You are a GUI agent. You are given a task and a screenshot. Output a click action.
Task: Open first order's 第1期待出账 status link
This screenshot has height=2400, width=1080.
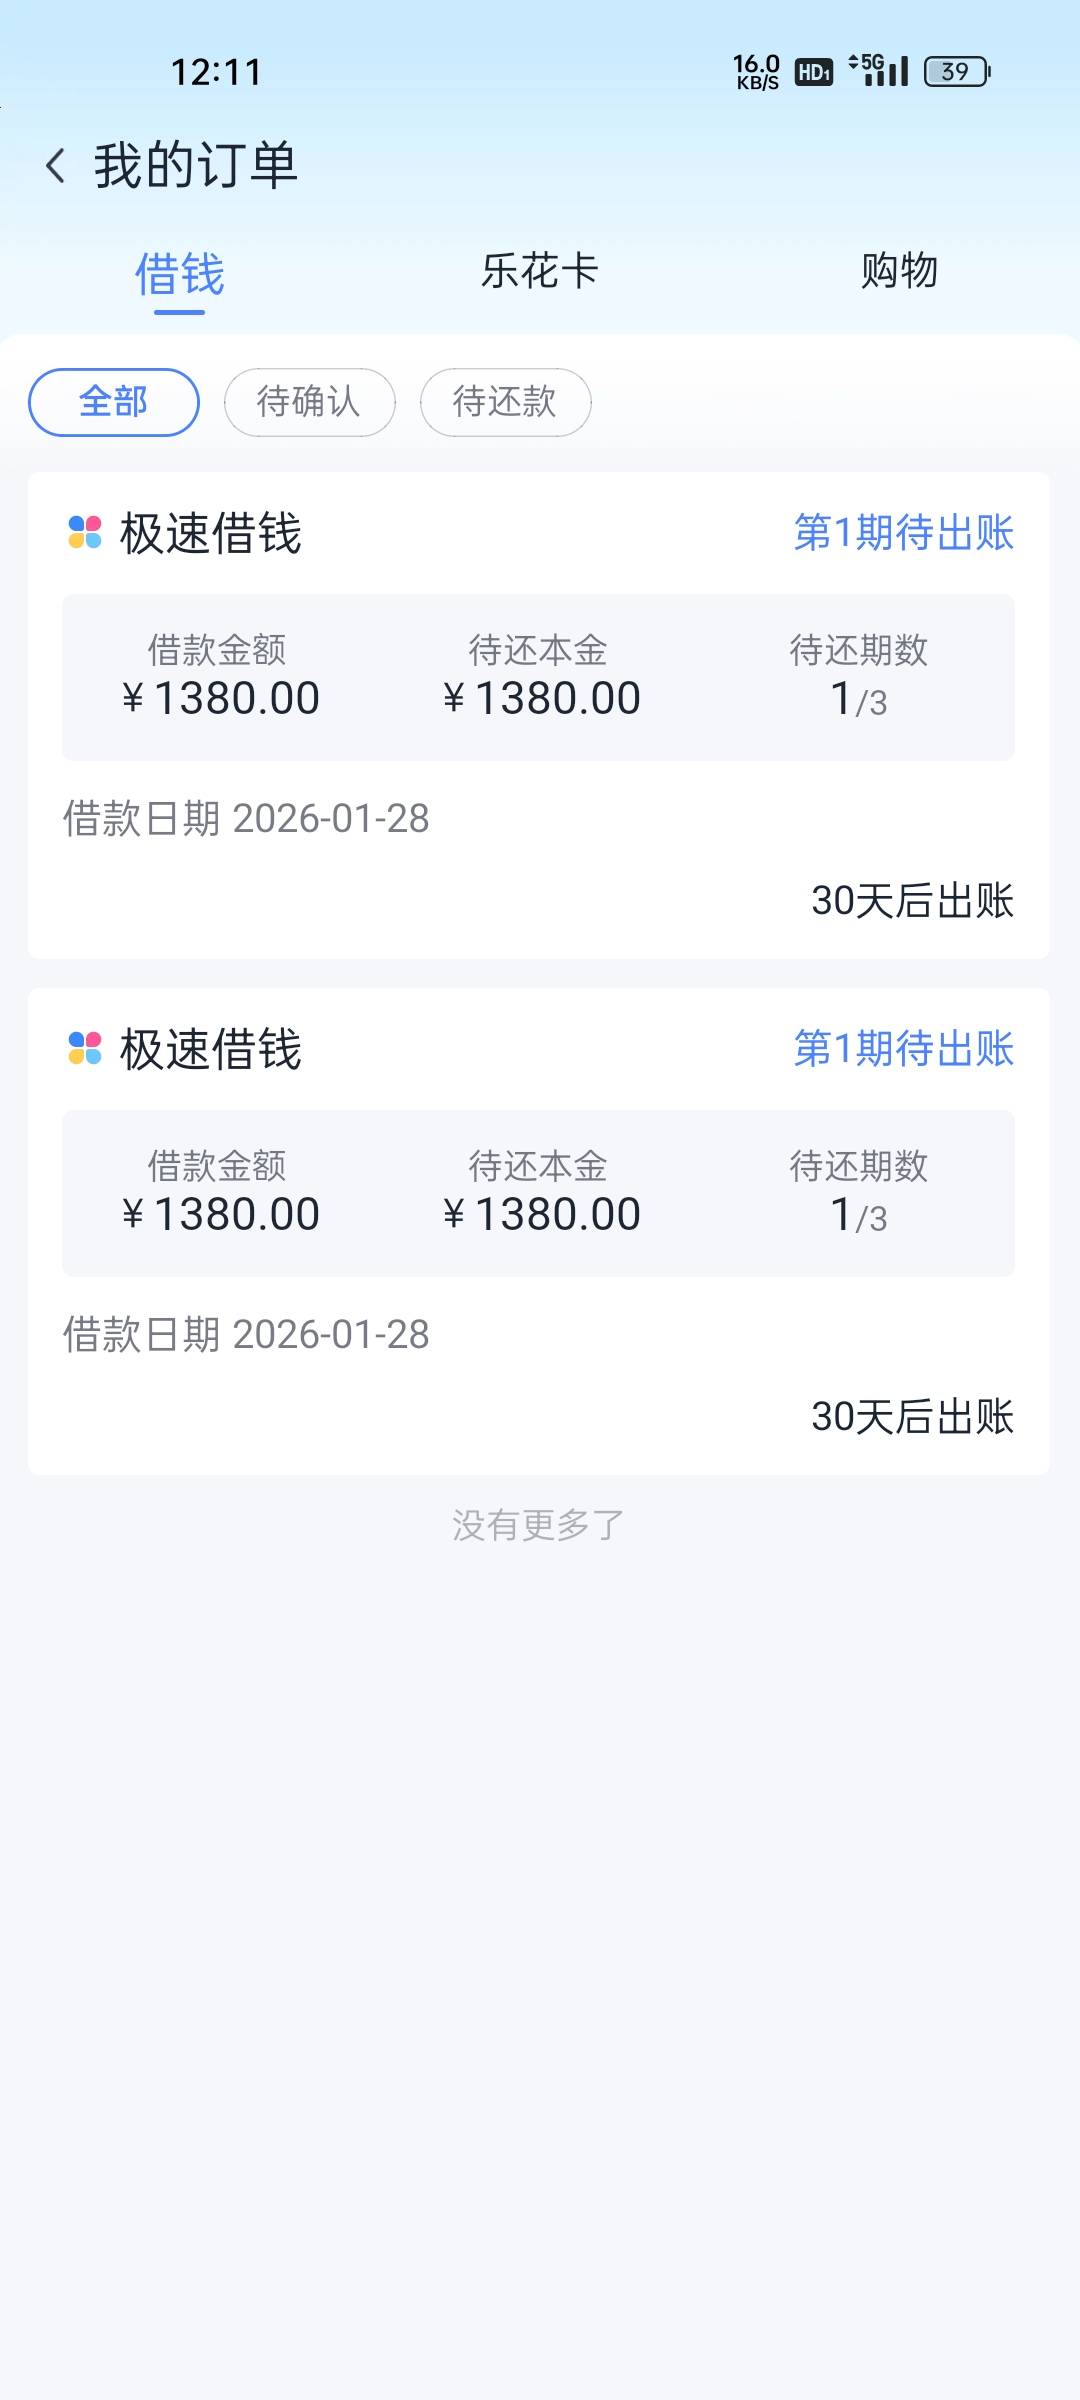903,532
